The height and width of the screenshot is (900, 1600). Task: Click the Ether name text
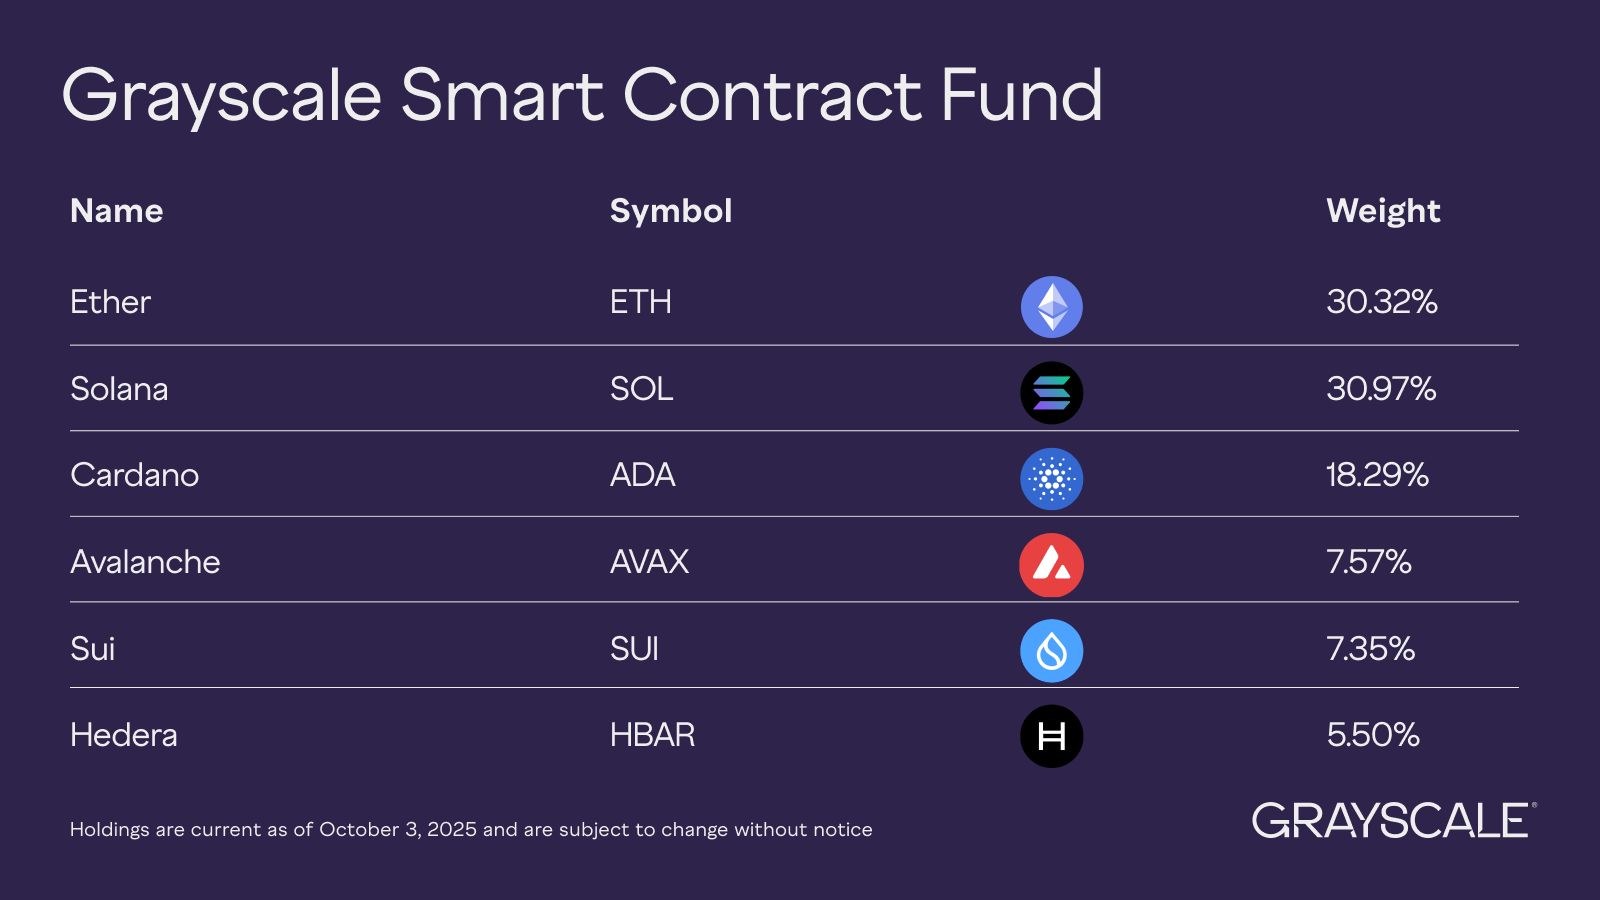110,302
